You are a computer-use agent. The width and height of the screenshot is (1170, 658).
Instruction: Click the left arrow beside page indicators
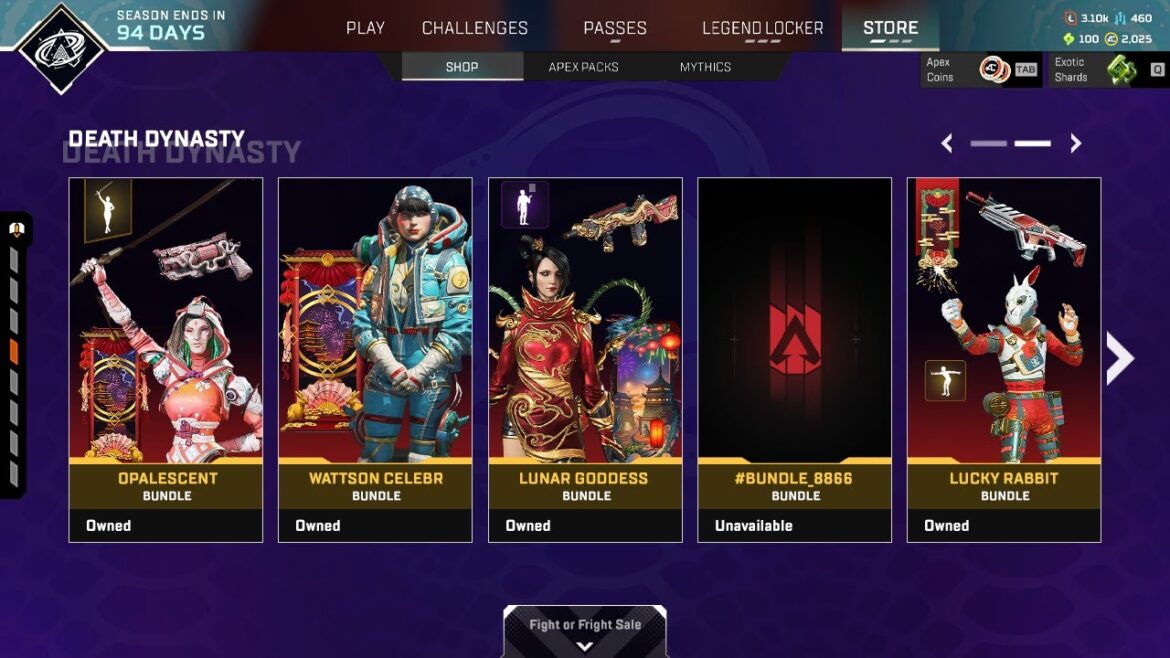pyautogui.click(x=947, y=143)
